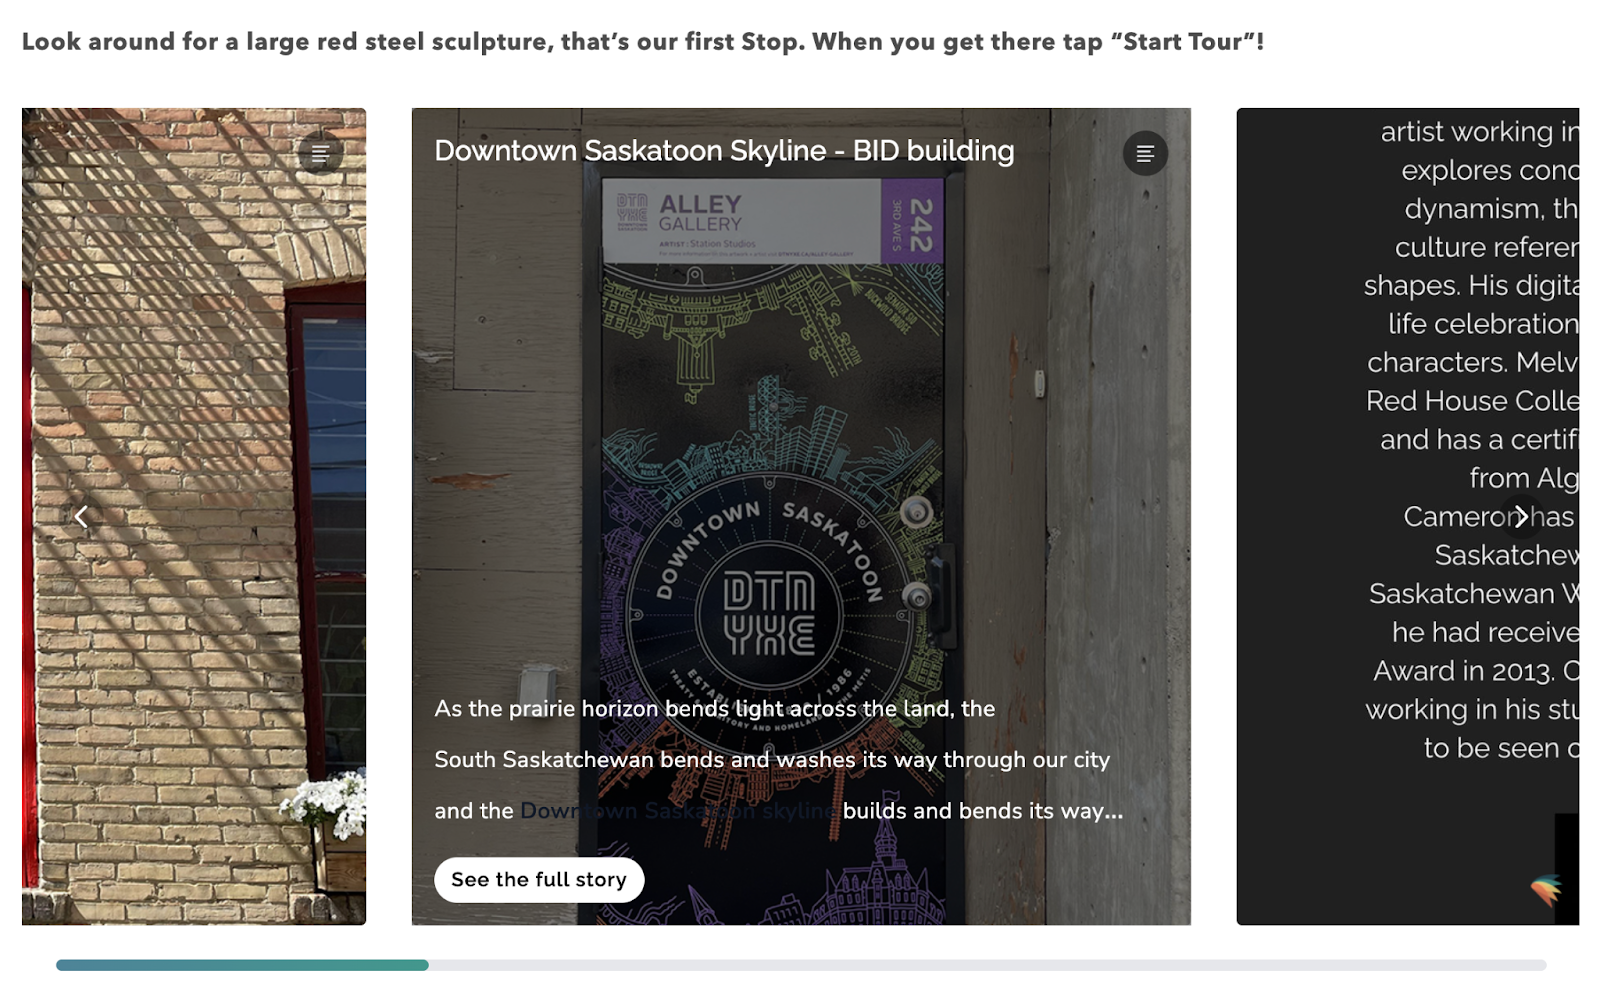Go to the previous slide with the left arrow
This screenshot has height=999, width=1600.
pyautogui.click(x=81, y=516)
